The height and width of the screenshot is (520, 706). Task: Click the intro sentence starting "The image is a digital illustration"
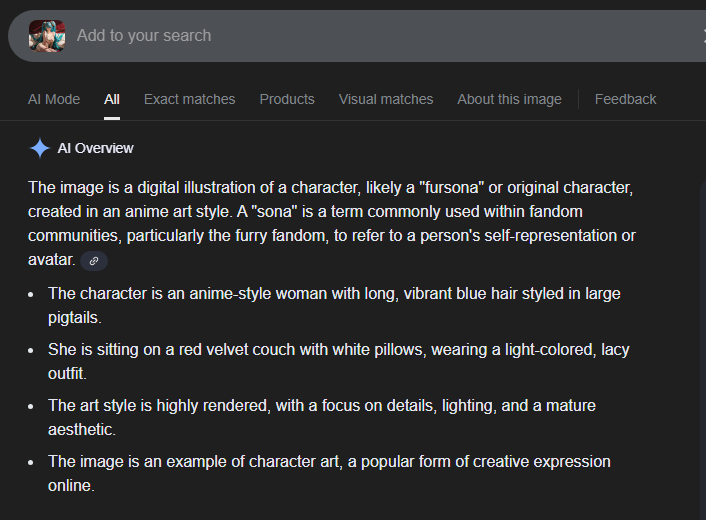[x=200, y=188]
